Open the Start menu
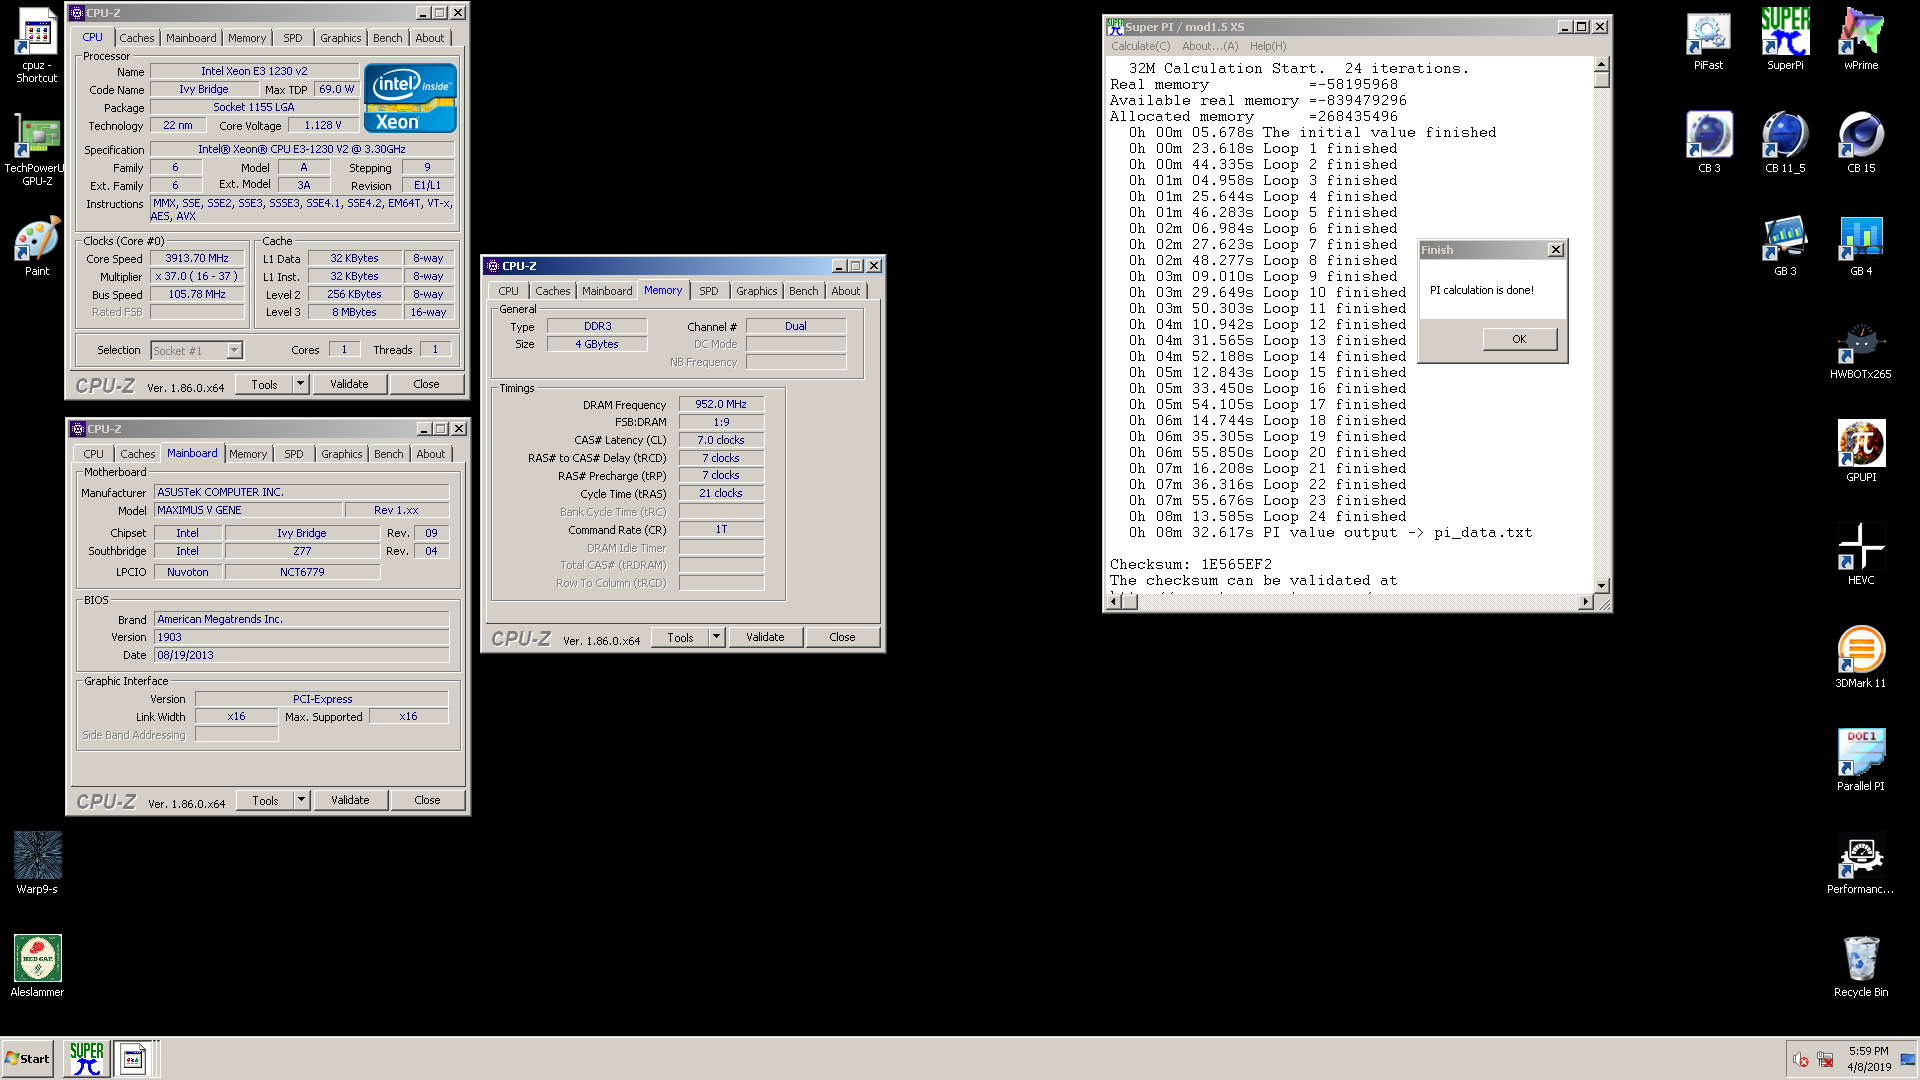Screen dimensions: 1920x1080 click(28, 1058)
